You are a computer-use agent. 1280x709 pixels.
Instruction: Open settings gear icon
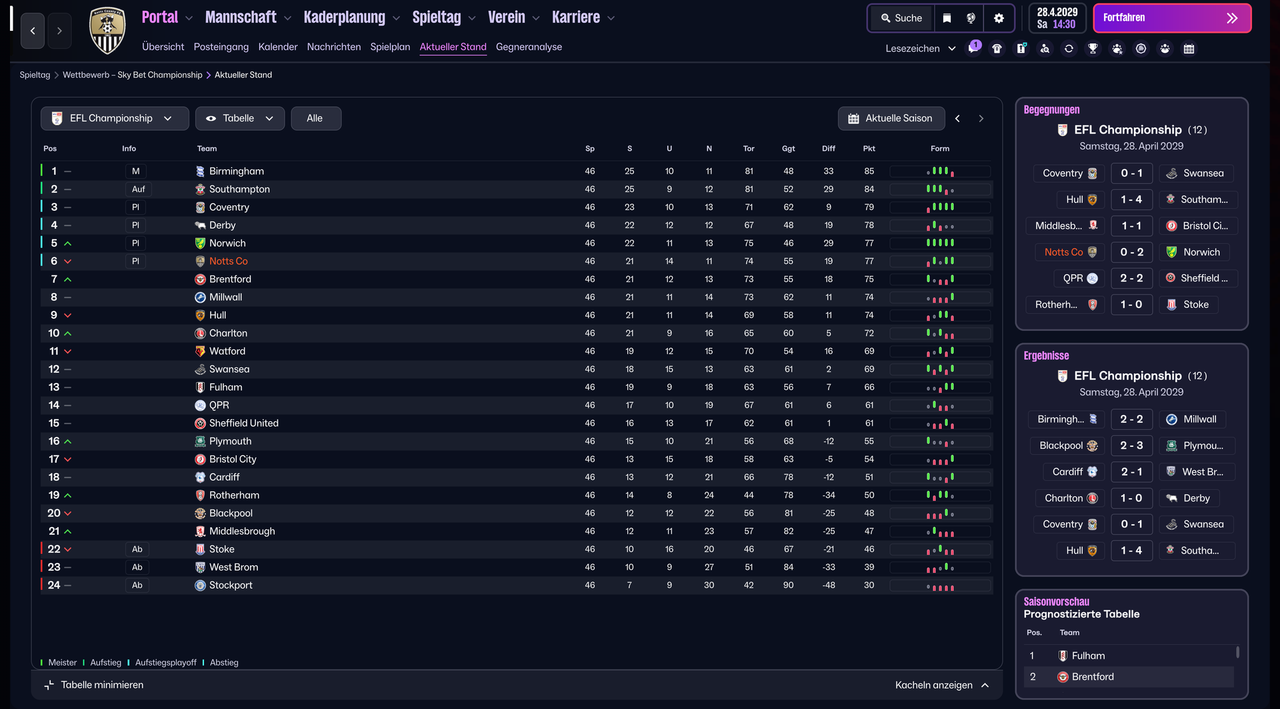999,18
